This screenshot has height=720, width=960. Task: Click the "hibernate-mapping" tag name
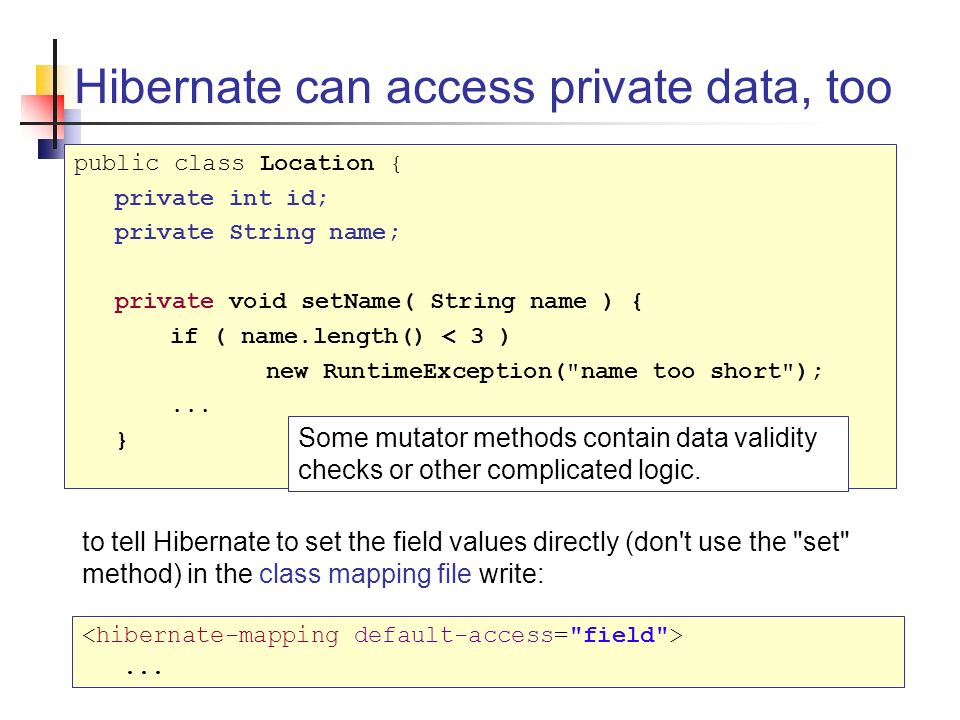point(217,636)
